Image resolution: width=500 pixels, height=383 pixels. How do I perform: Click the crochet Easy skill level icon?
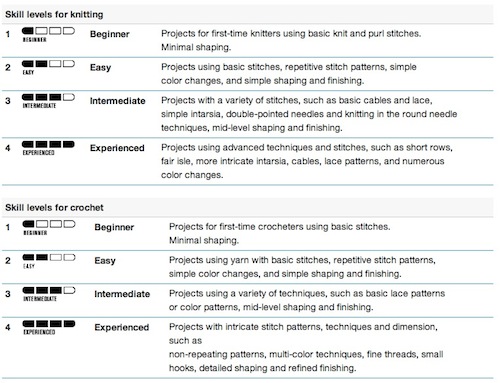pos(49,261)
